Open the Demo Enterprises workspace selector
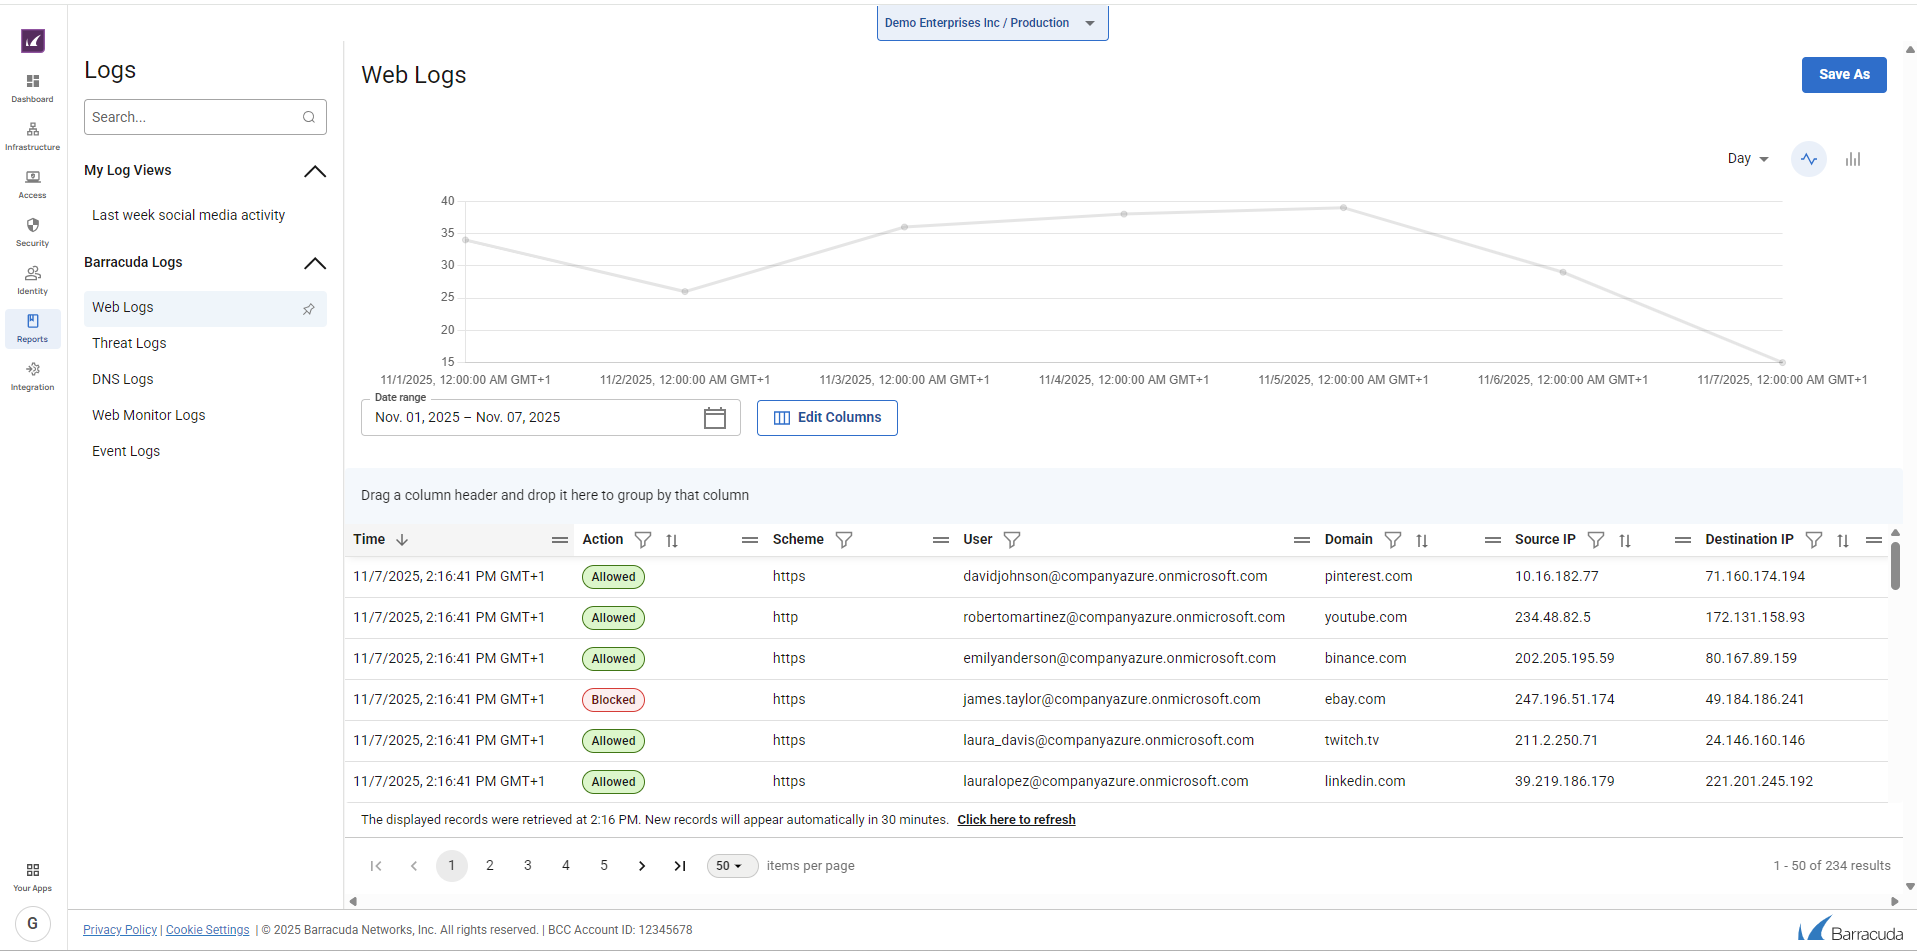Viewport: 1917px width, 951px height. 991,23
